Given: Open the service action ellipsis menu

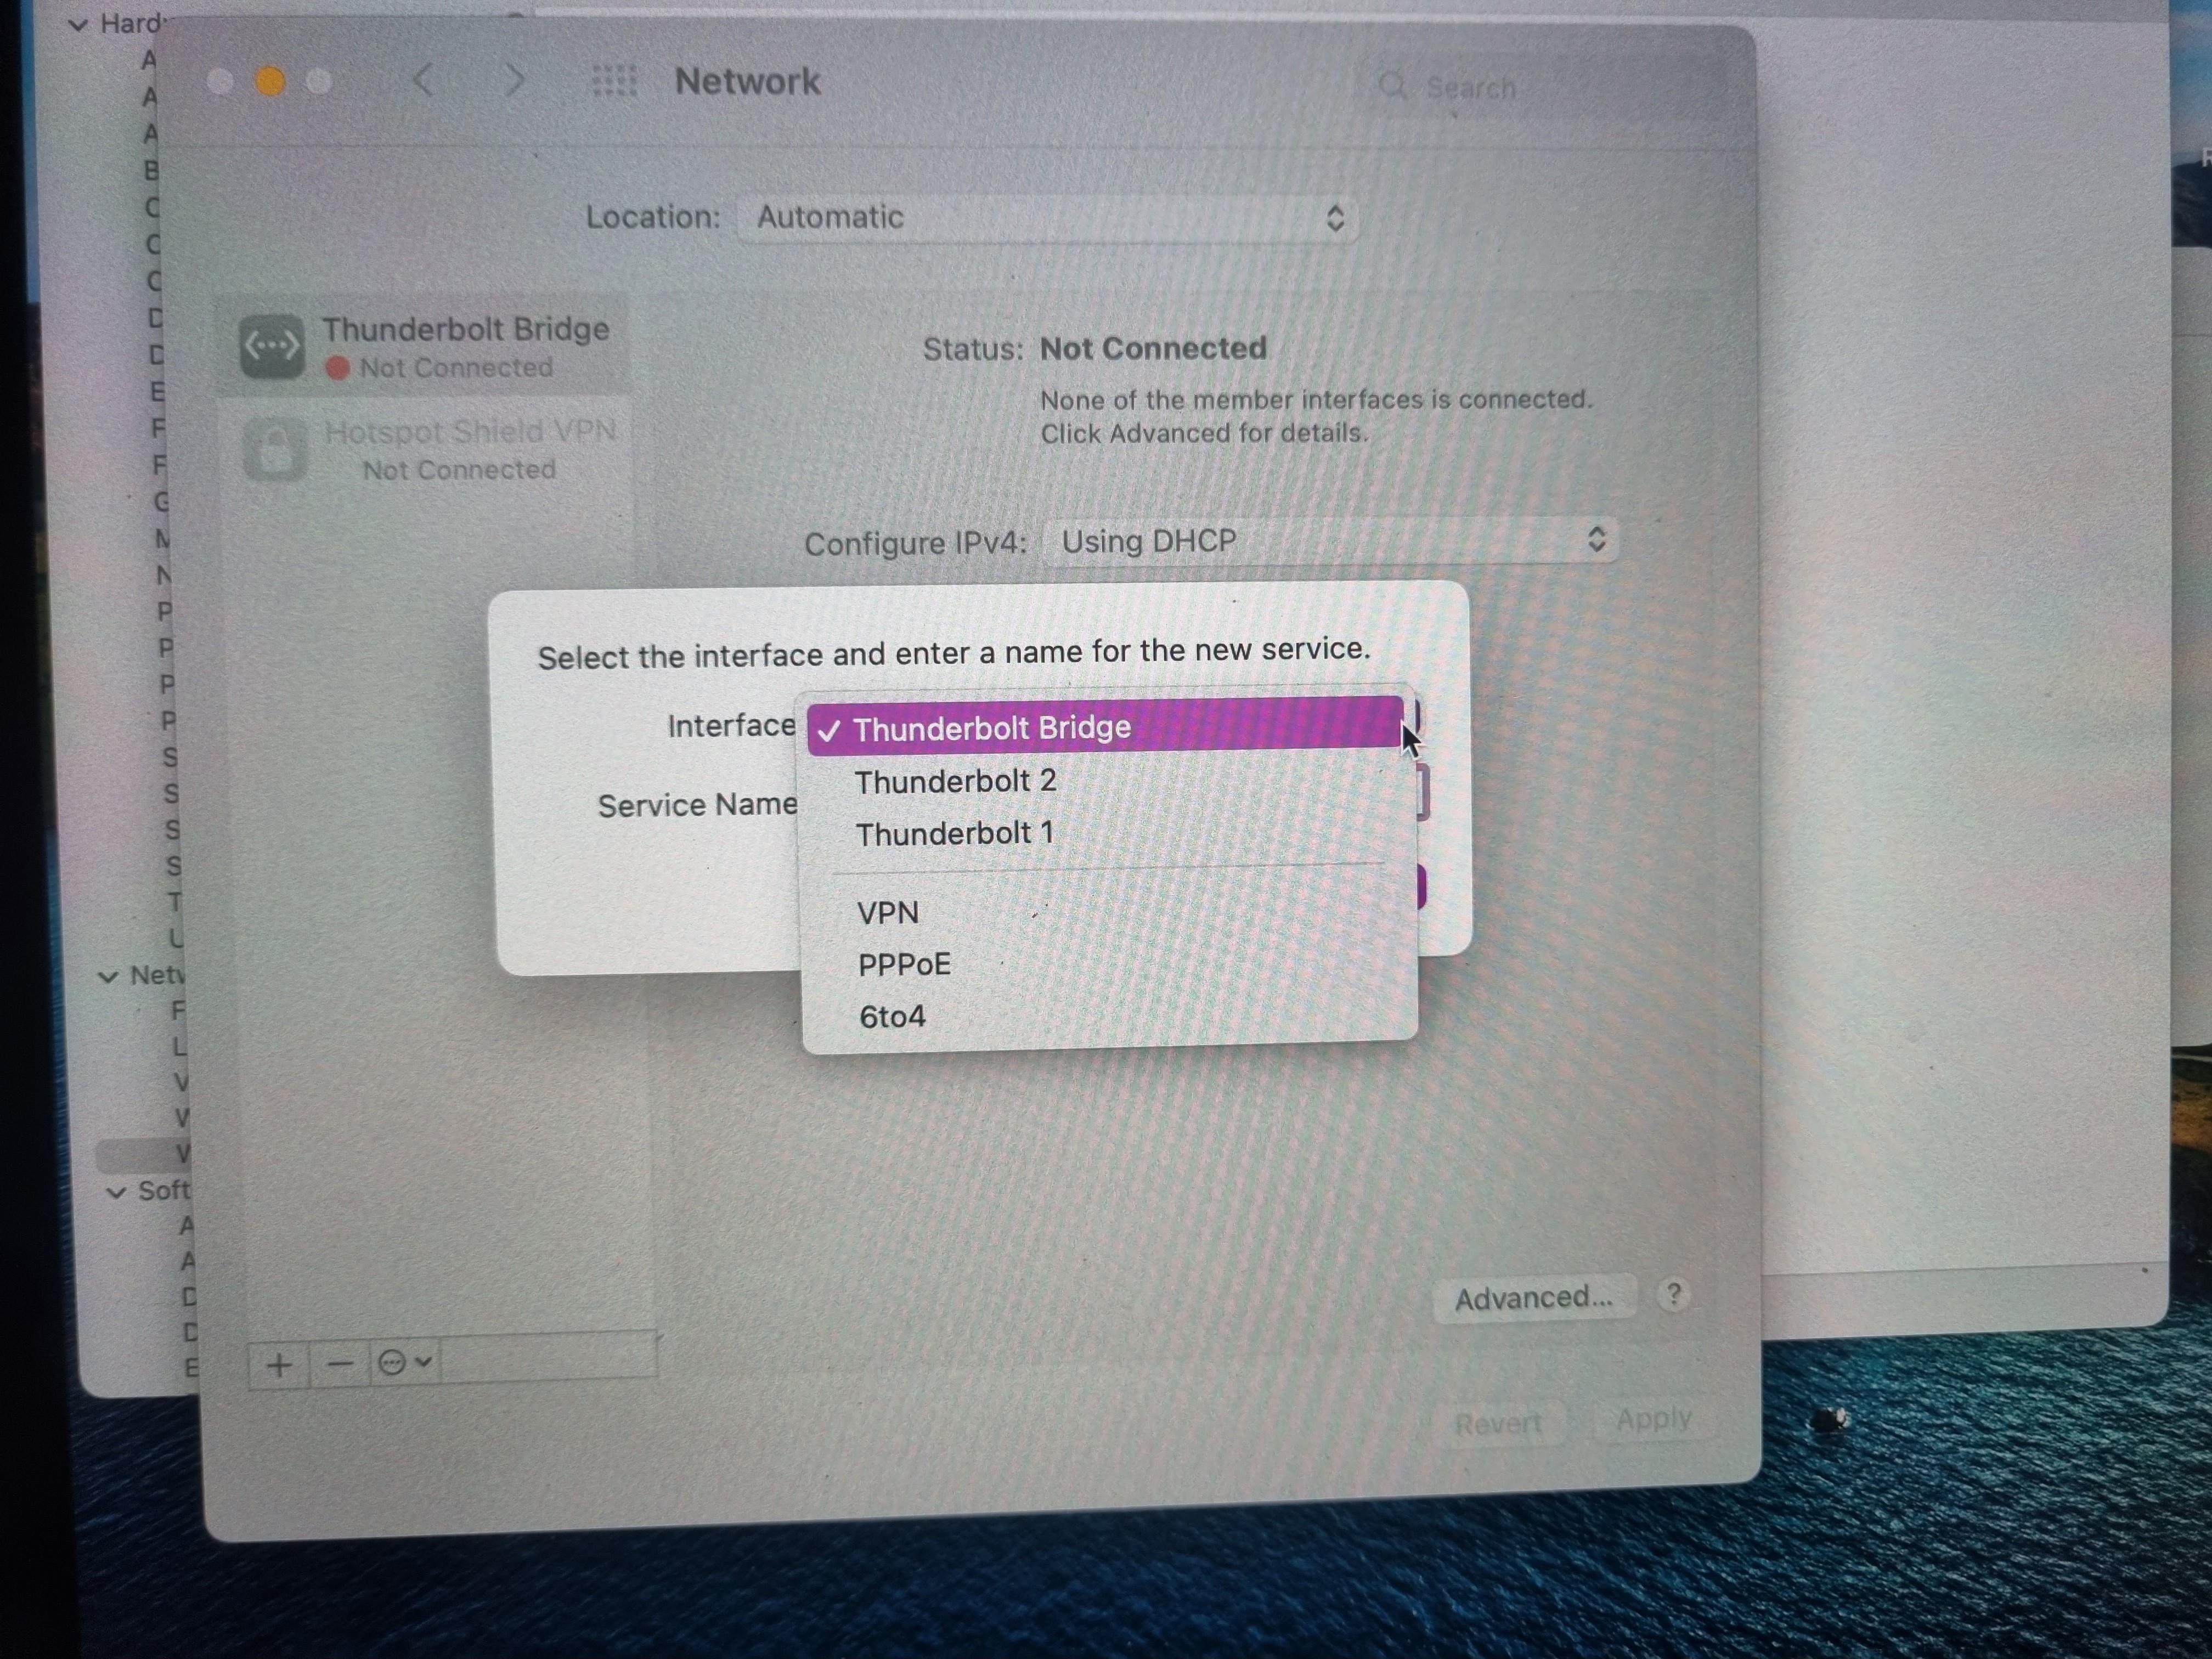Looking at the screenshot, I should pyautogui.click(x=404, y=1363).
